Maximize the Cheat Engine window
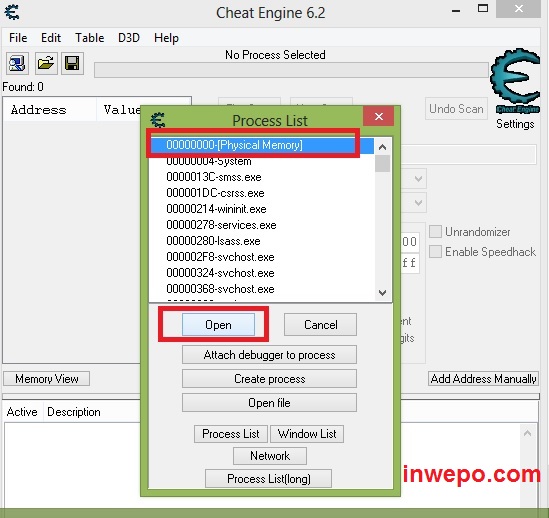This screenshot has height=518, width=549. point(483,8)
